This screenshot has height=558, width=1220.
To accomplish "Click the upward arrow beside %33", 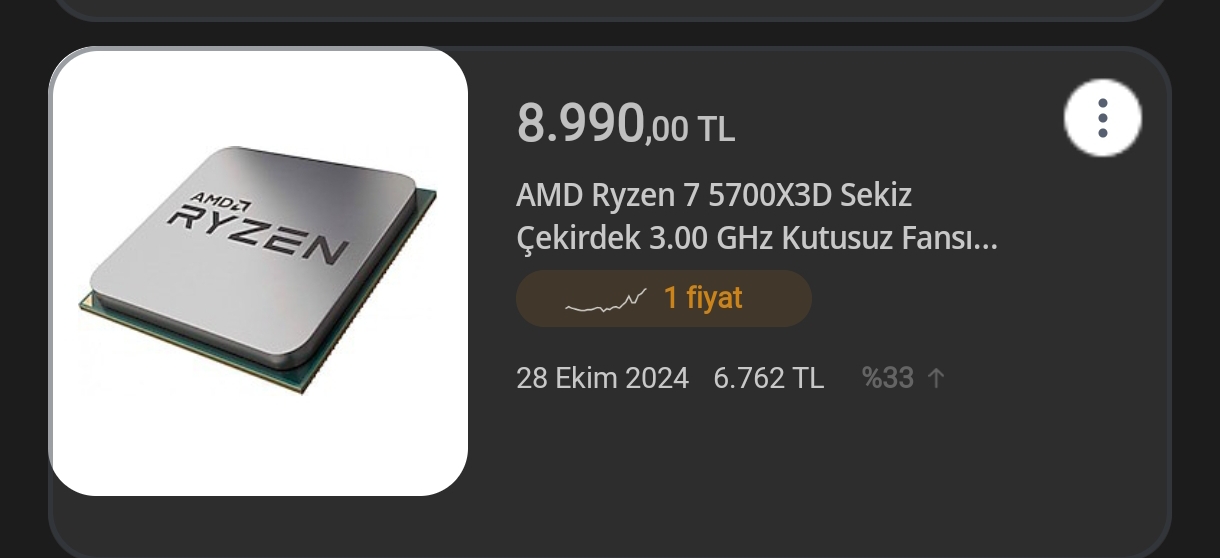I will [x=935, y=378].
